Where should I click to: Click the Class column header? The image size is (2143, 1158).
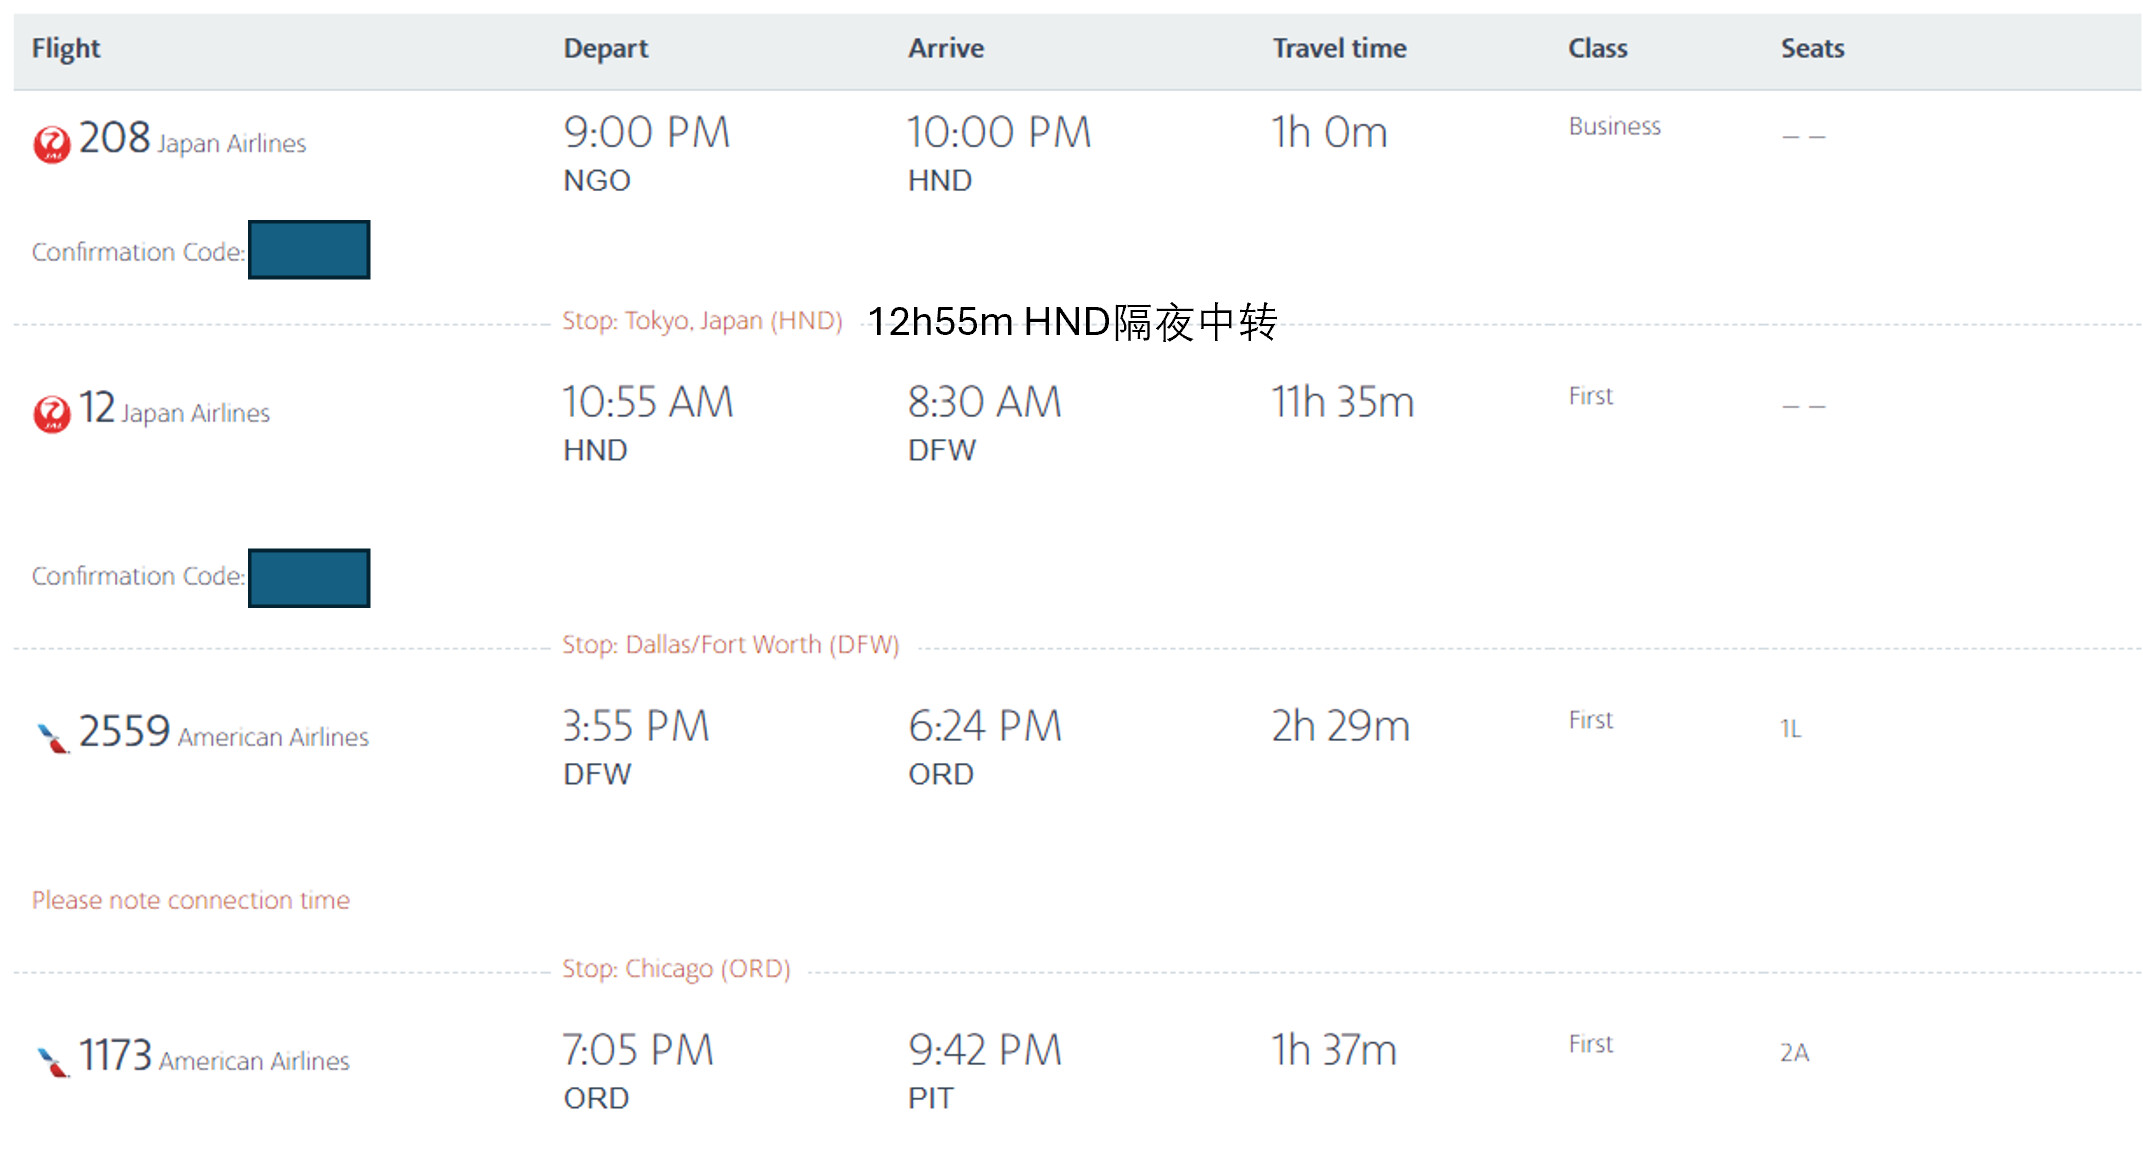pyautogui.click(x=1597, y=48)
